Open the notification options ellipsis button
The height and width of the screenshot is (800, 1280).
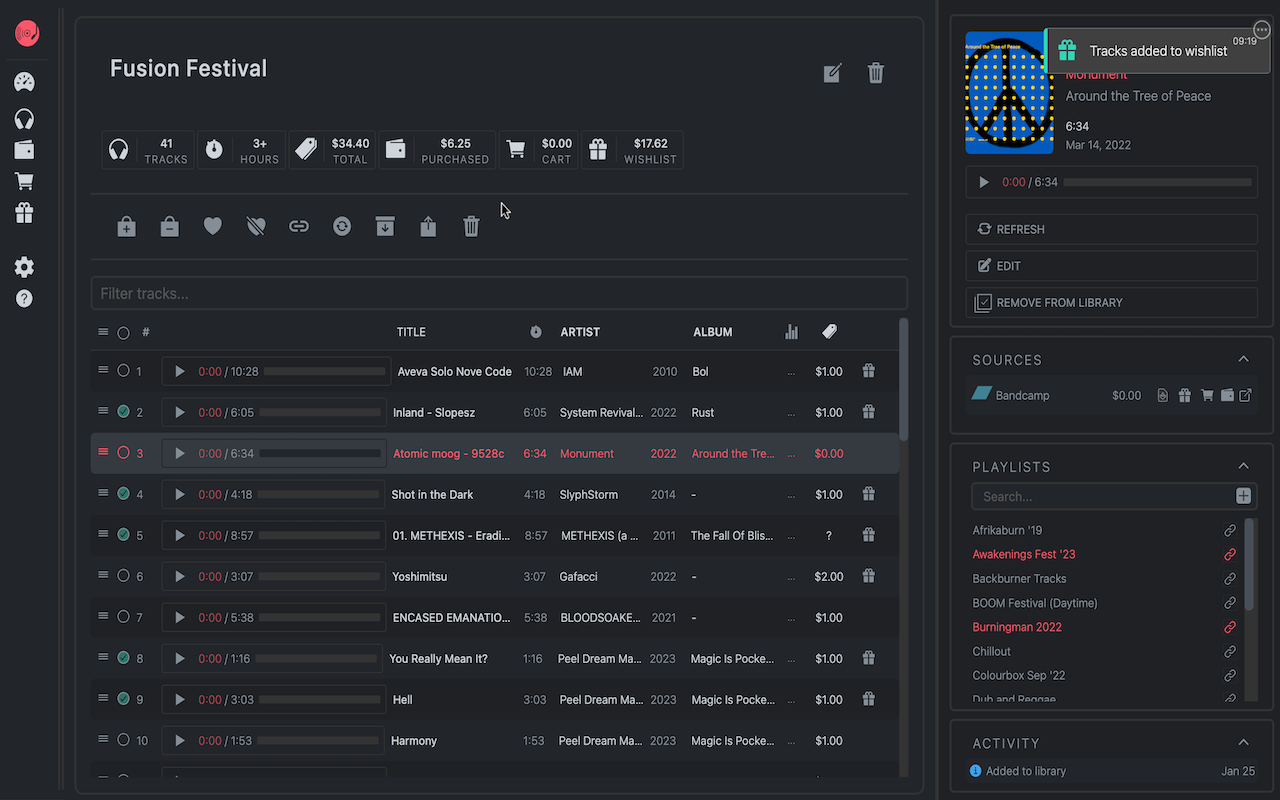[x=1262, y=30]
